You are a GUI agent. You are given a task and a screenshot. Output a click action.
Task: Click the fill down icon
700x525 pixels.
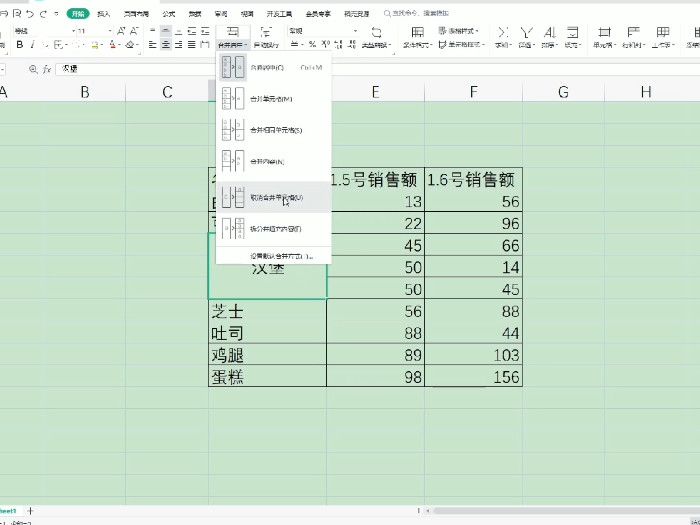coord(572,32)
